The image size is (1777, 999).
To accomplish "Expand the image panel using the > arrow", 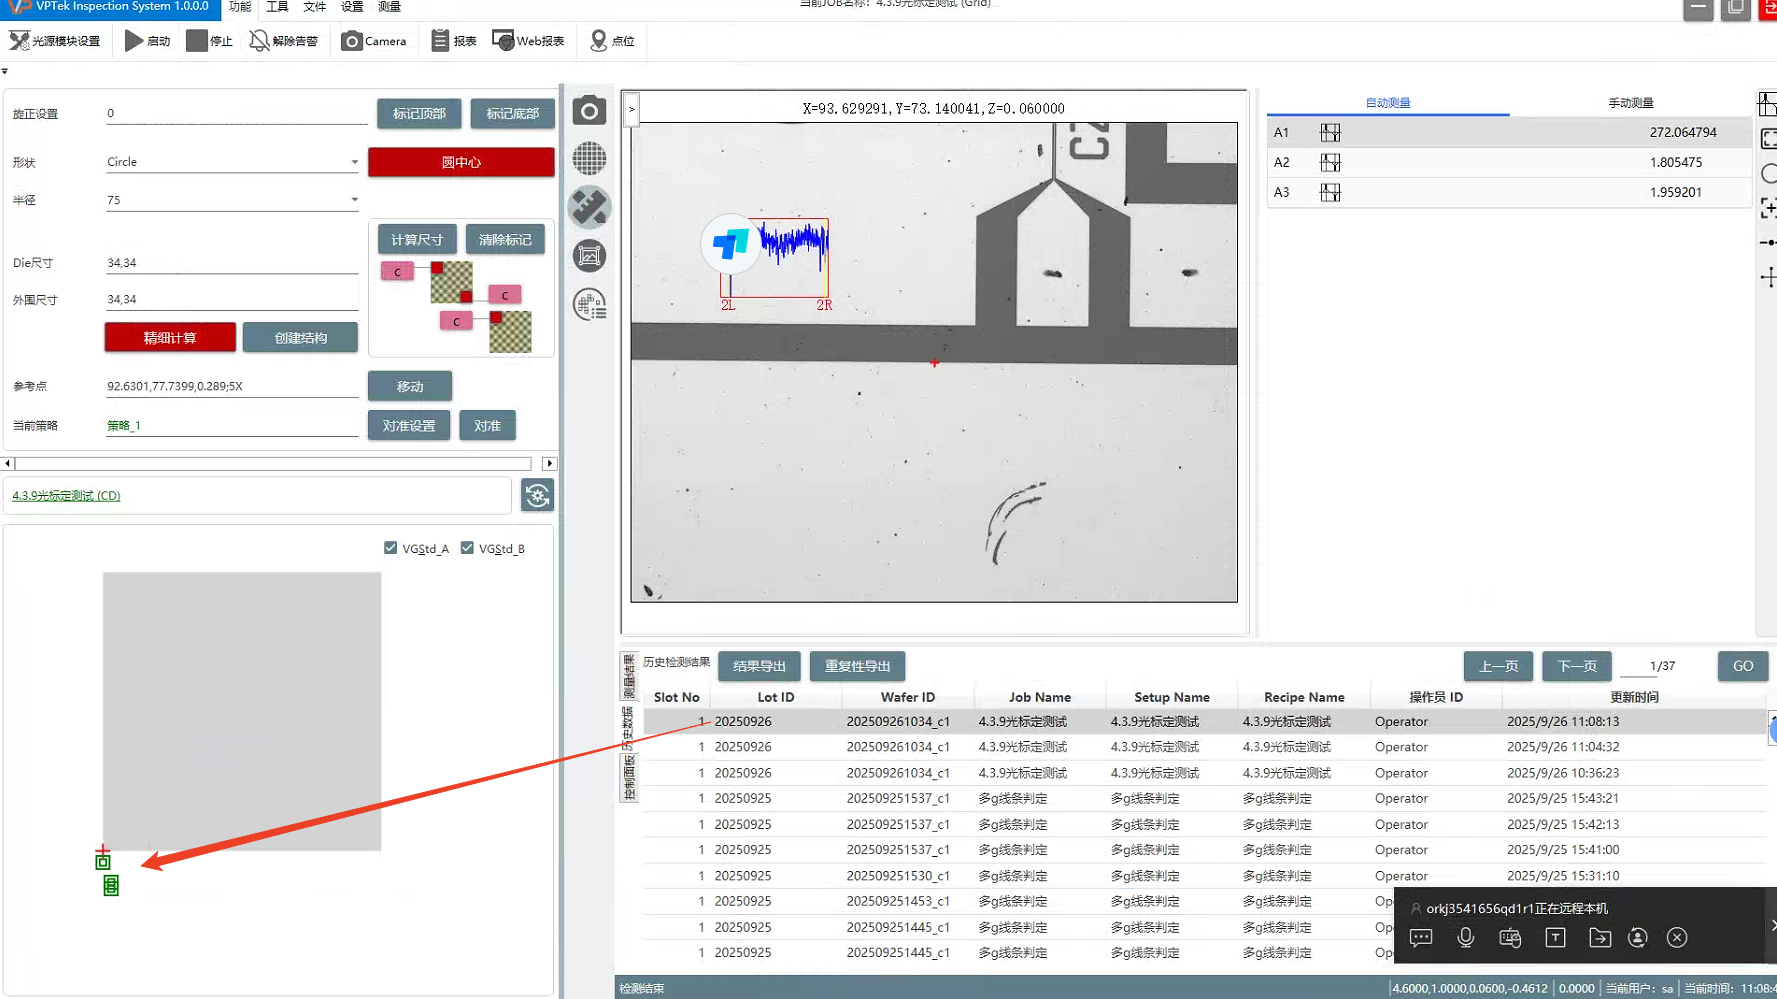I will point(631,109).
